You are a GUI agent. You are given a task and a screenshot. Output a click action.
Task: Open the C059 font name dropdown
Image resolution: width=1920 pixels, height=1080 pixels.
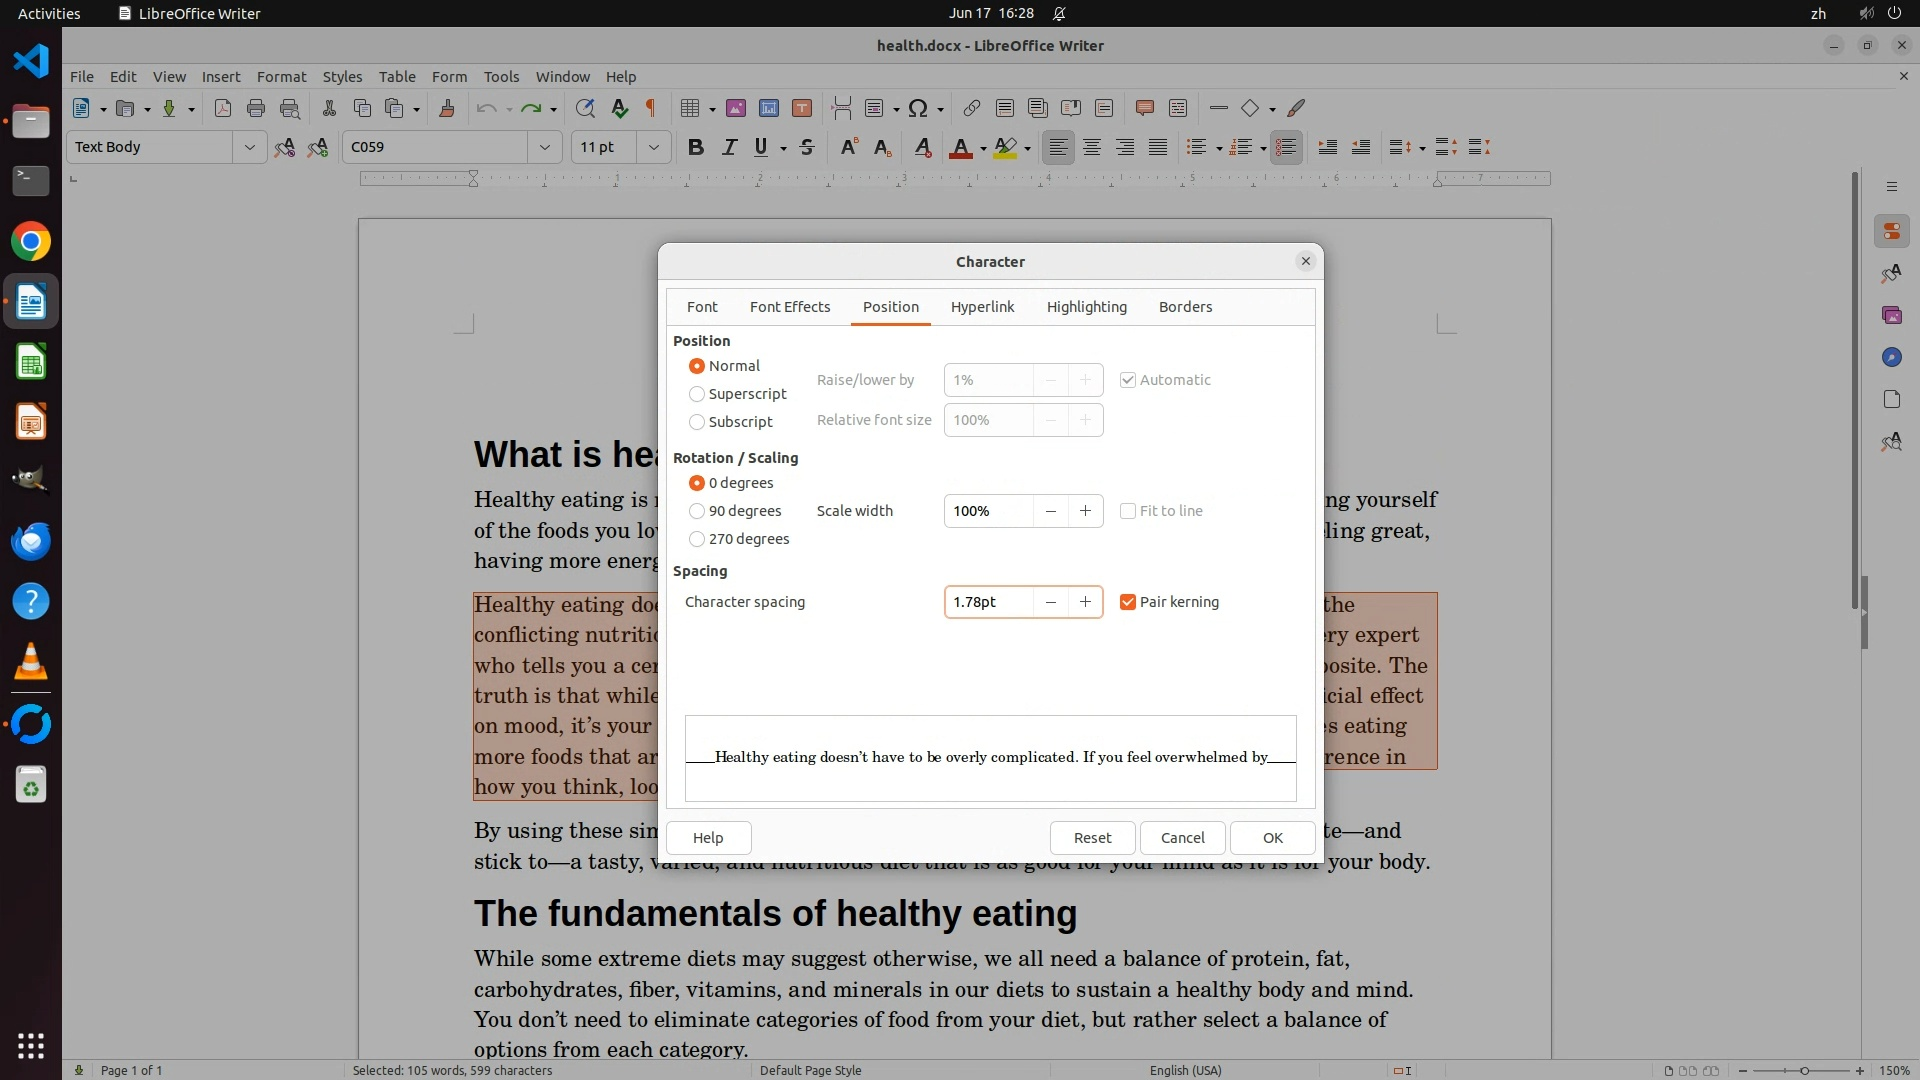pyautogui.click(x=544, y=147)
